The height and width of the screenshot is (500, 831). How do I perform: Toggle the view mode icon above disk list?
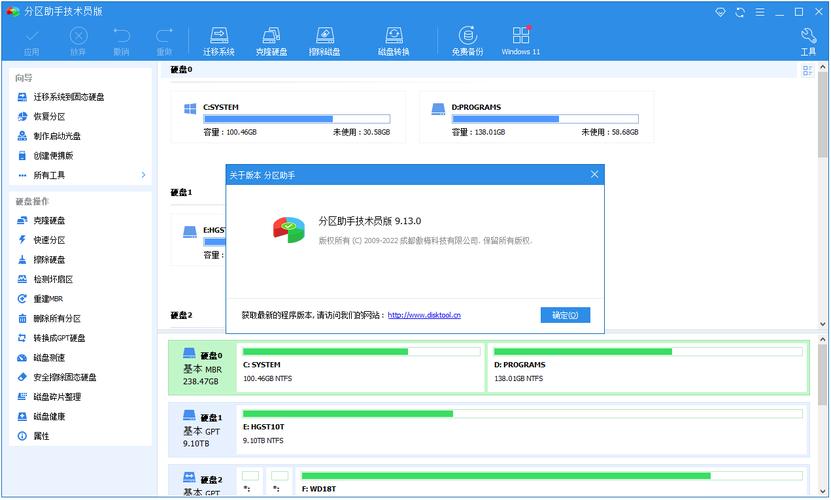click(x=808, y=70)
